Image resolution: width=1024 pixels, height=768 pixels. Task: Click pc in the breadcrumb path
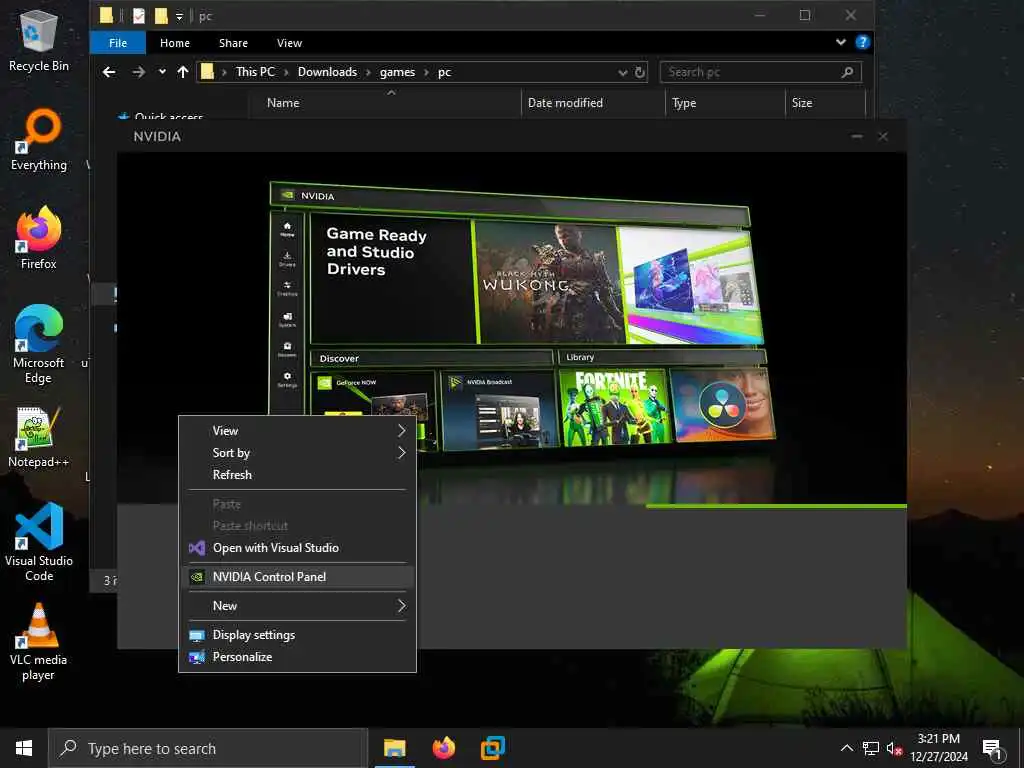(x=445, y=72)
